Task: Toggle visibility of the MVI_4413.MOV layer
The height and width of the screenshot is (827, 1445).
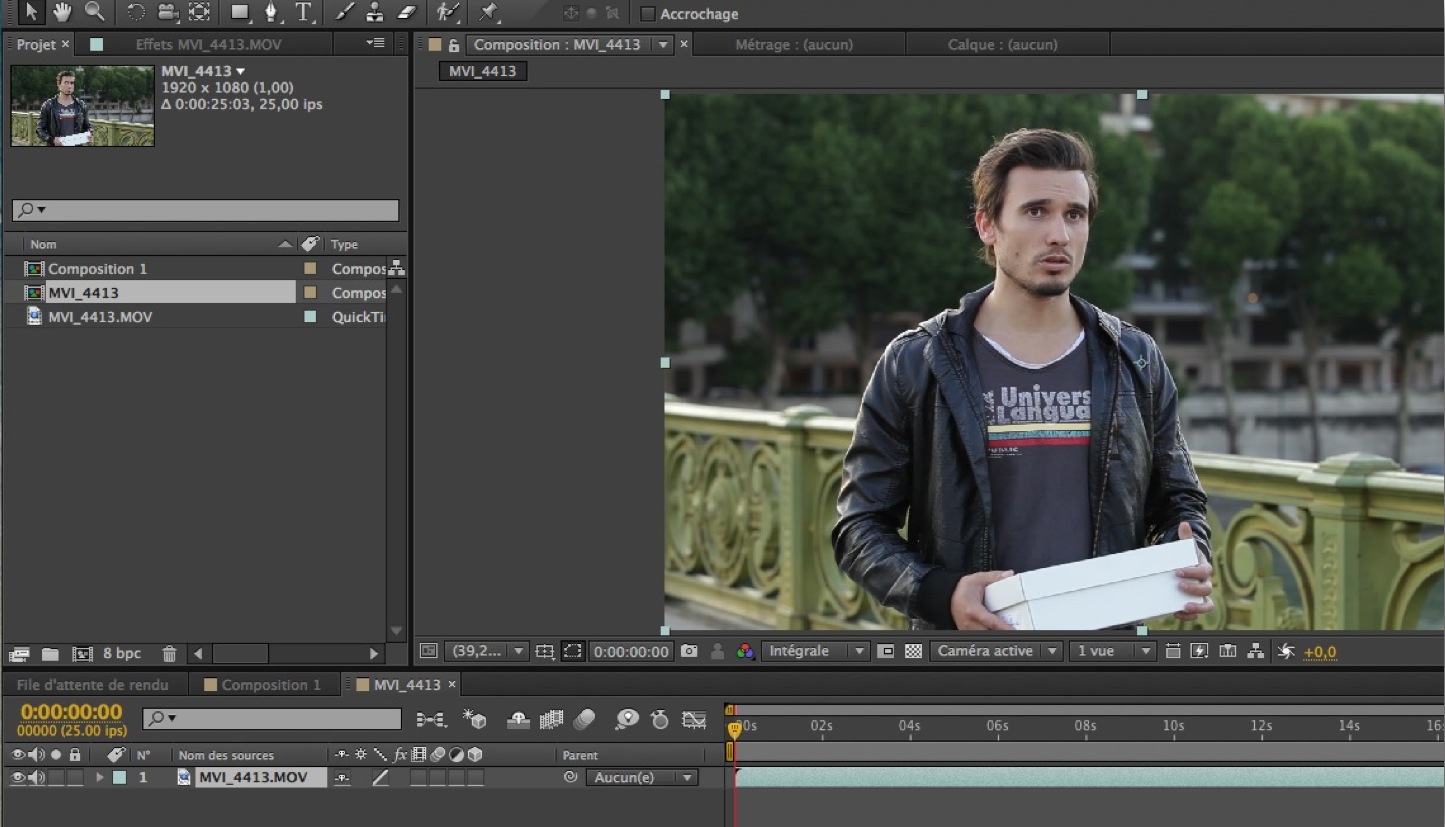Action: pyautogui.click(x=17, y=777)
